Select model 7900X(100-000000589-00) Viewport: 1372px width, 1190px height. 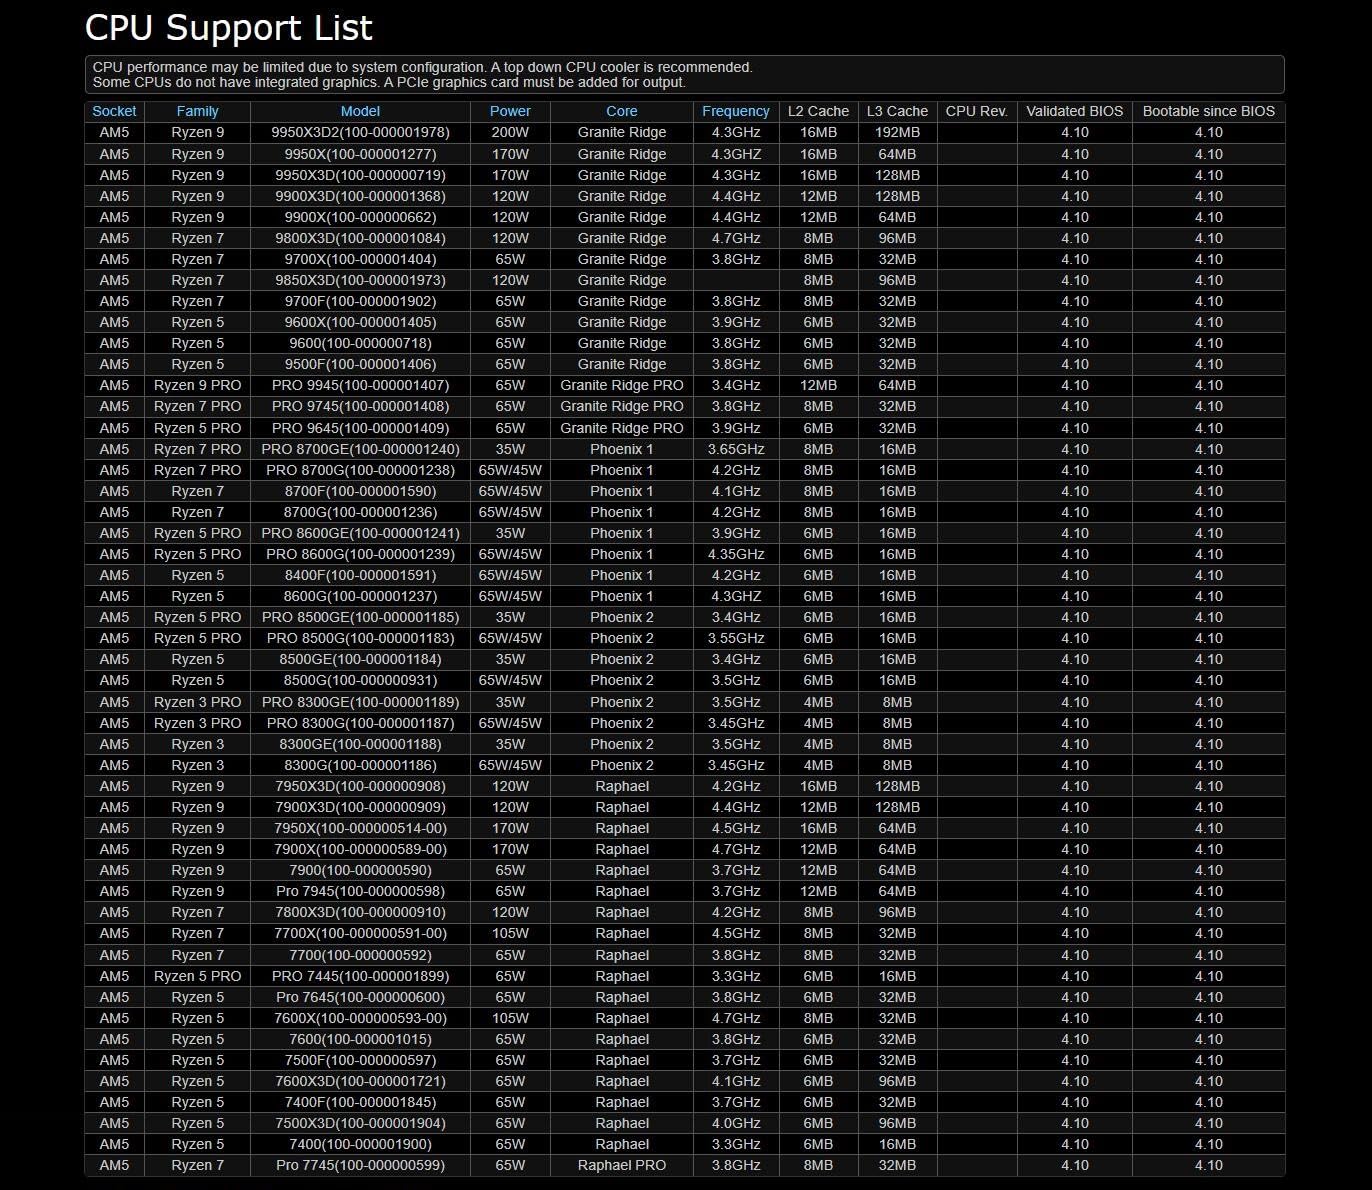tap(360, 849)
